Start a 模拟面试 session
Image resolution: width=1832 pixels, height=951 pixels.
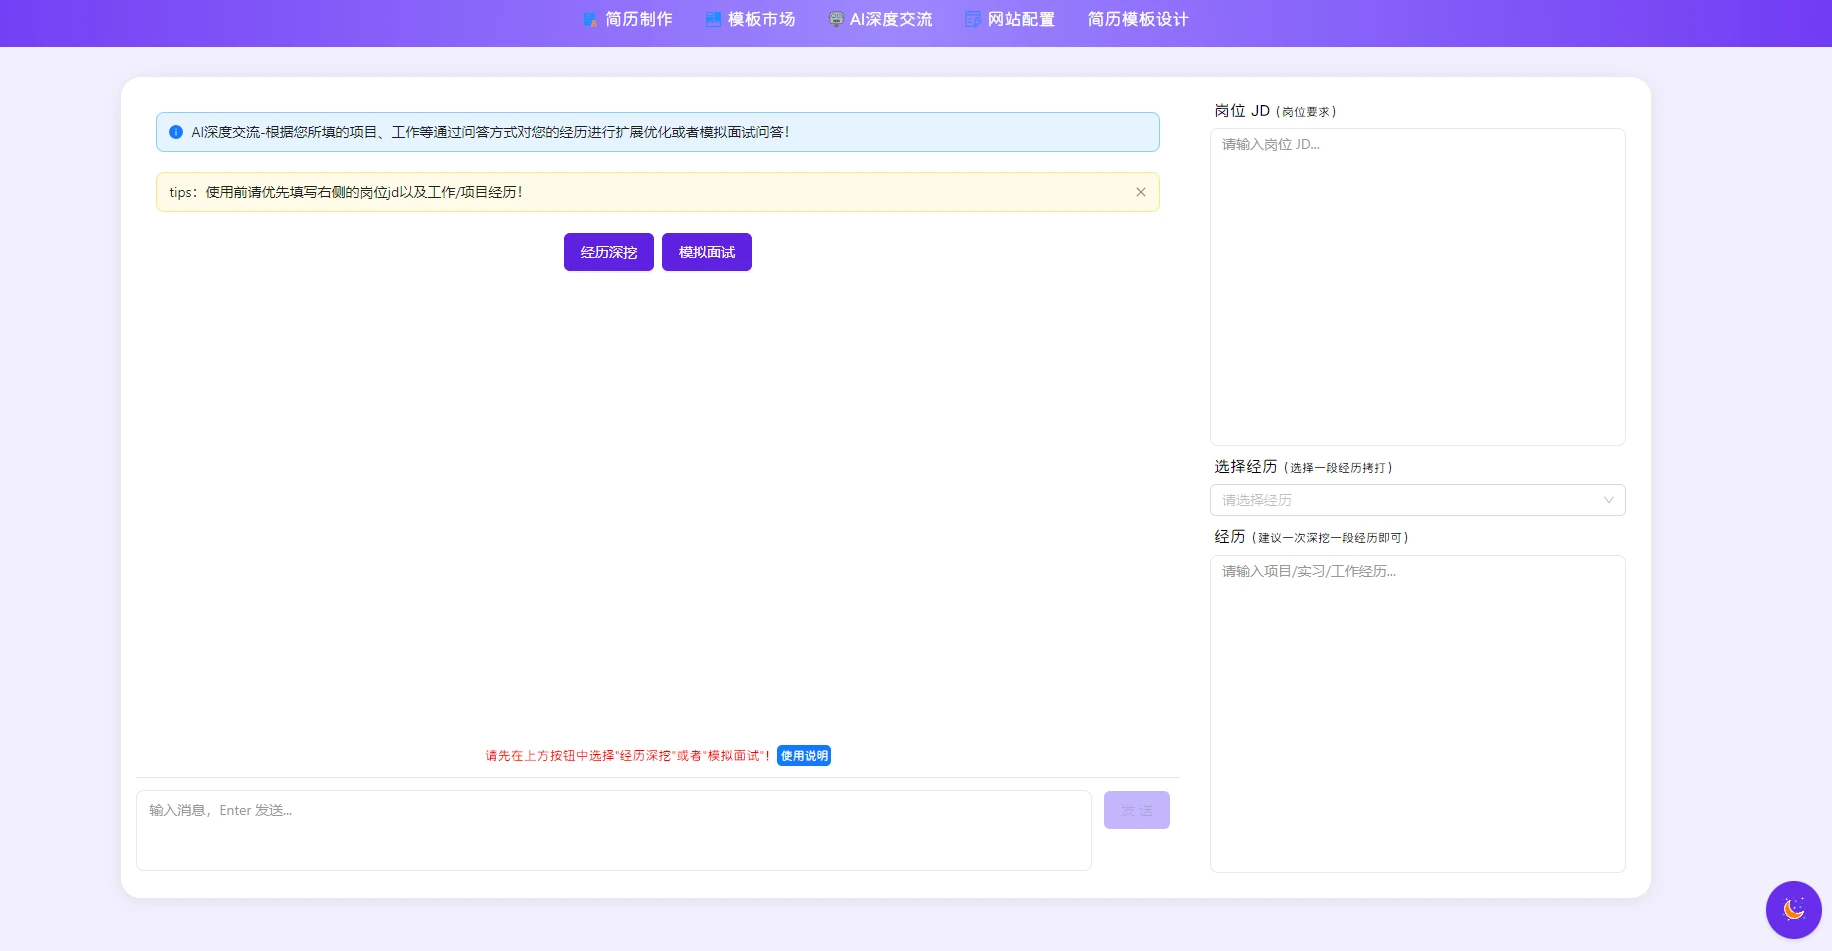click(x=707, y=252)
